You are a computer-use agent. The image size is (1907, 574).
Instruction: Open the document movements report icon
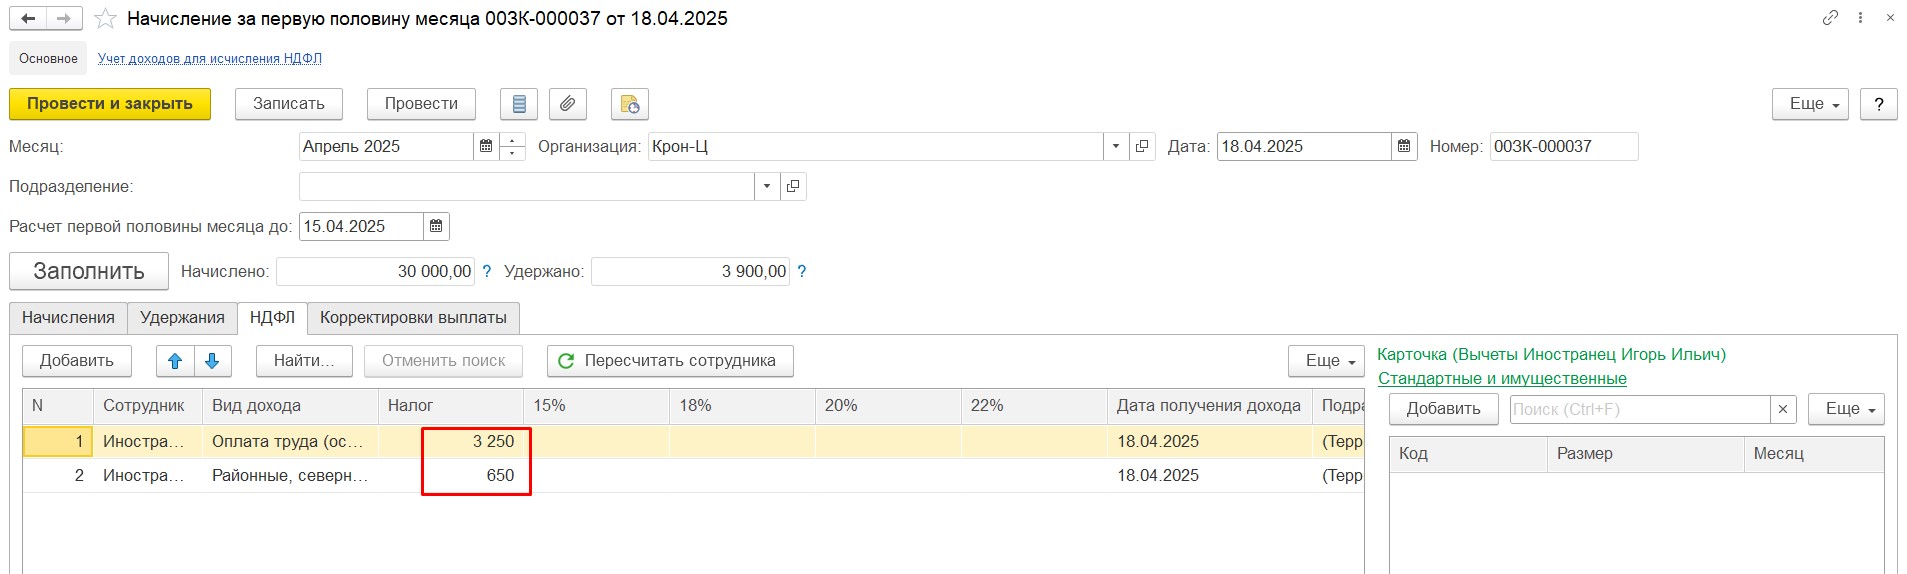coord(518,104)
